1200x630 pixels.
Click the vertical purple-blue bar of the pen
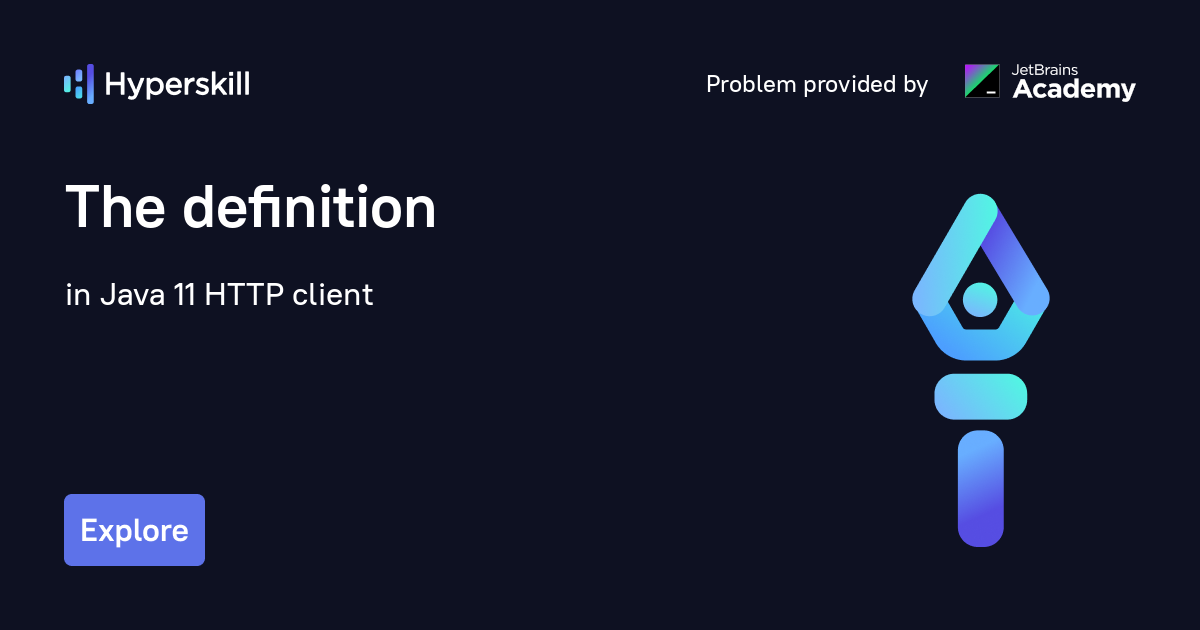tap(980, 489)
